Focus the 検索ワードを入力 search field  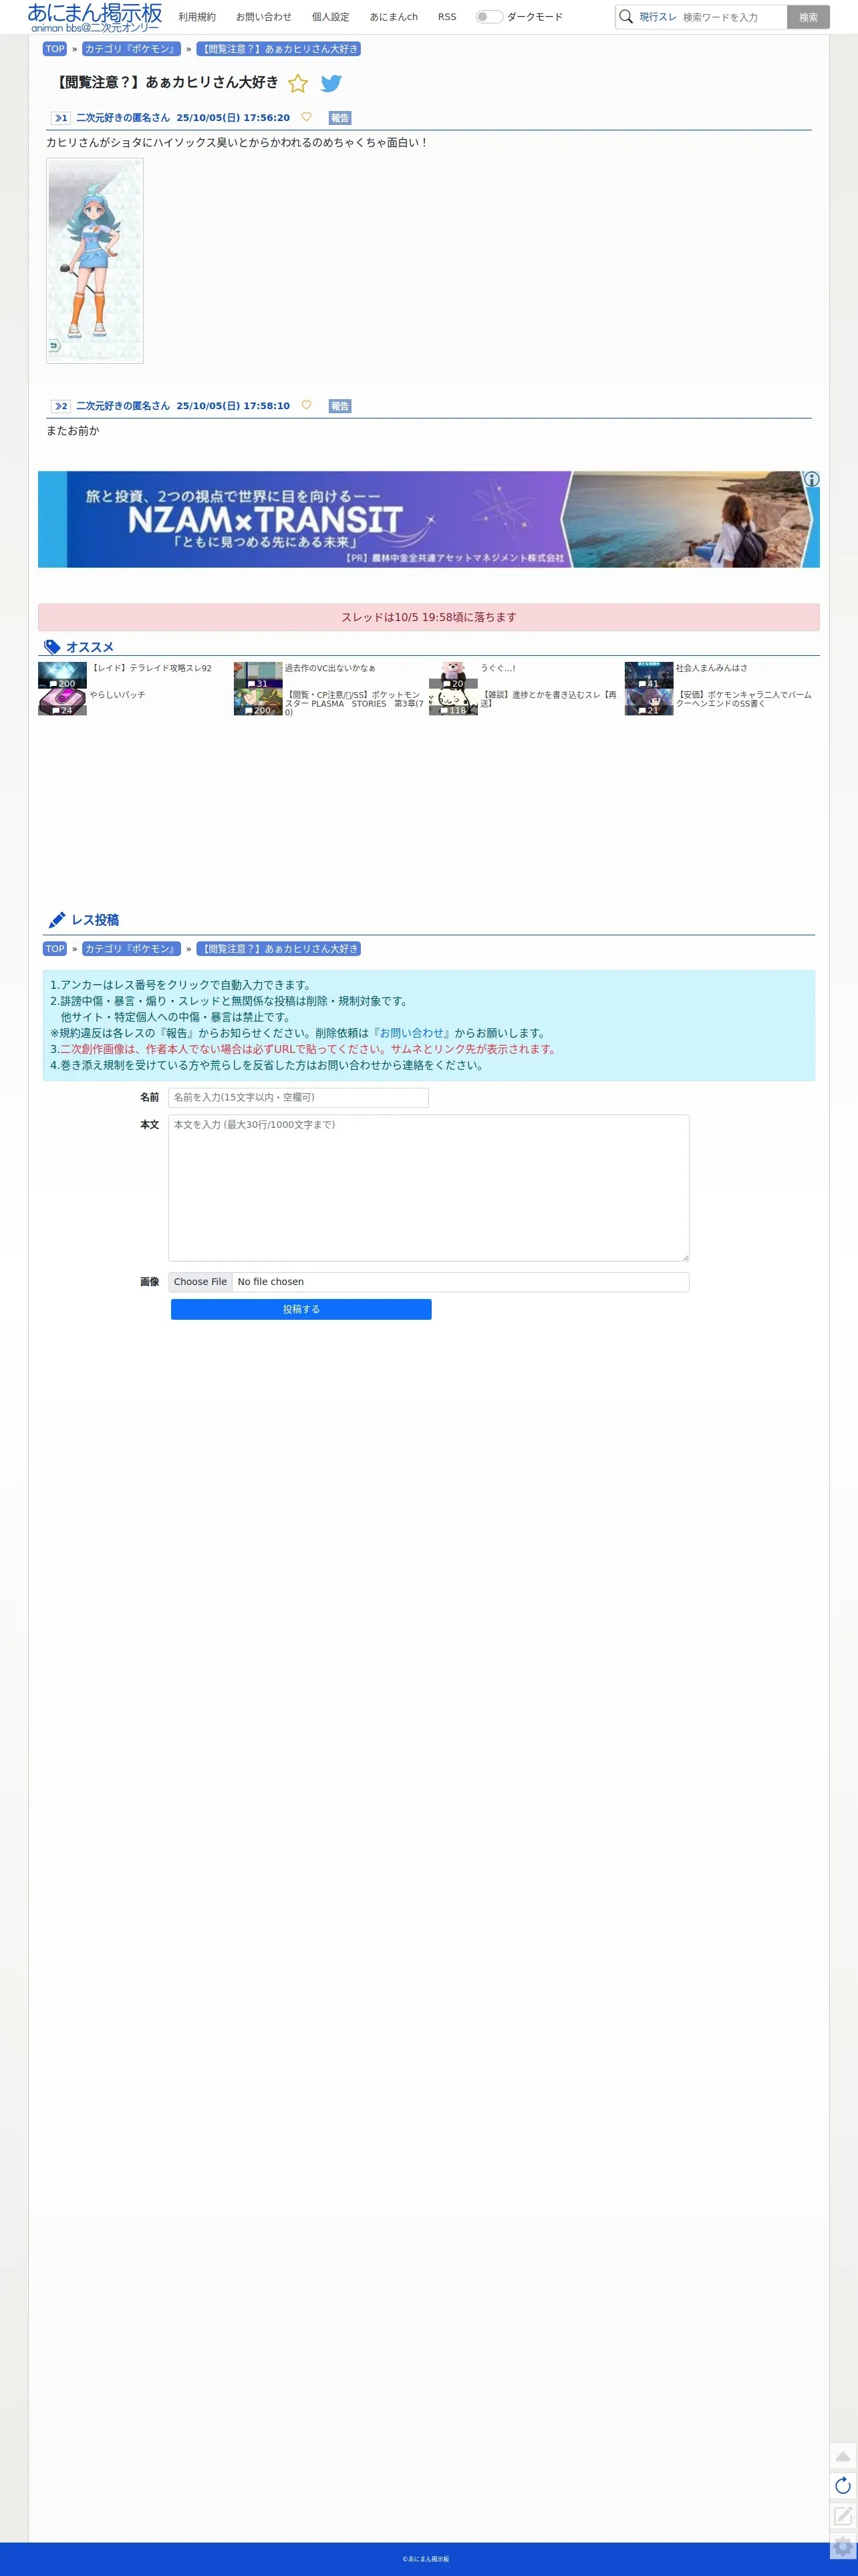[733, 17]
